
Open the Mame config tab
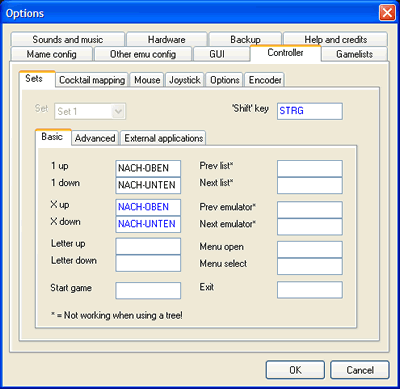click(x=52, y=54)
